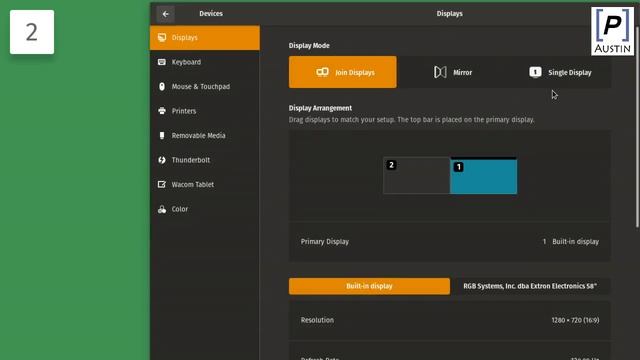Click the Thunderbolt lightning icon
The height and width of the screenshot is (360, 640).
(x=162, y=160)
